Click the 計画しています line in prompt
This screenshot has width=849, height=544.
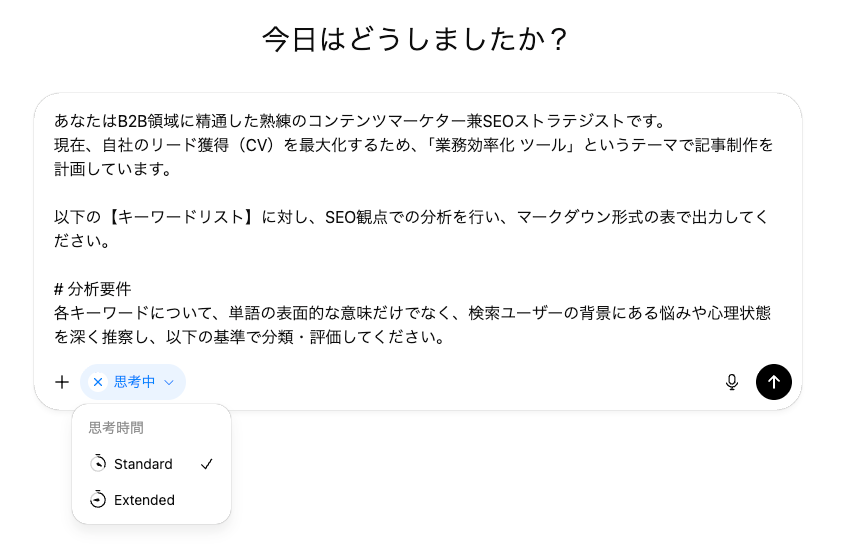click(112, 170)
